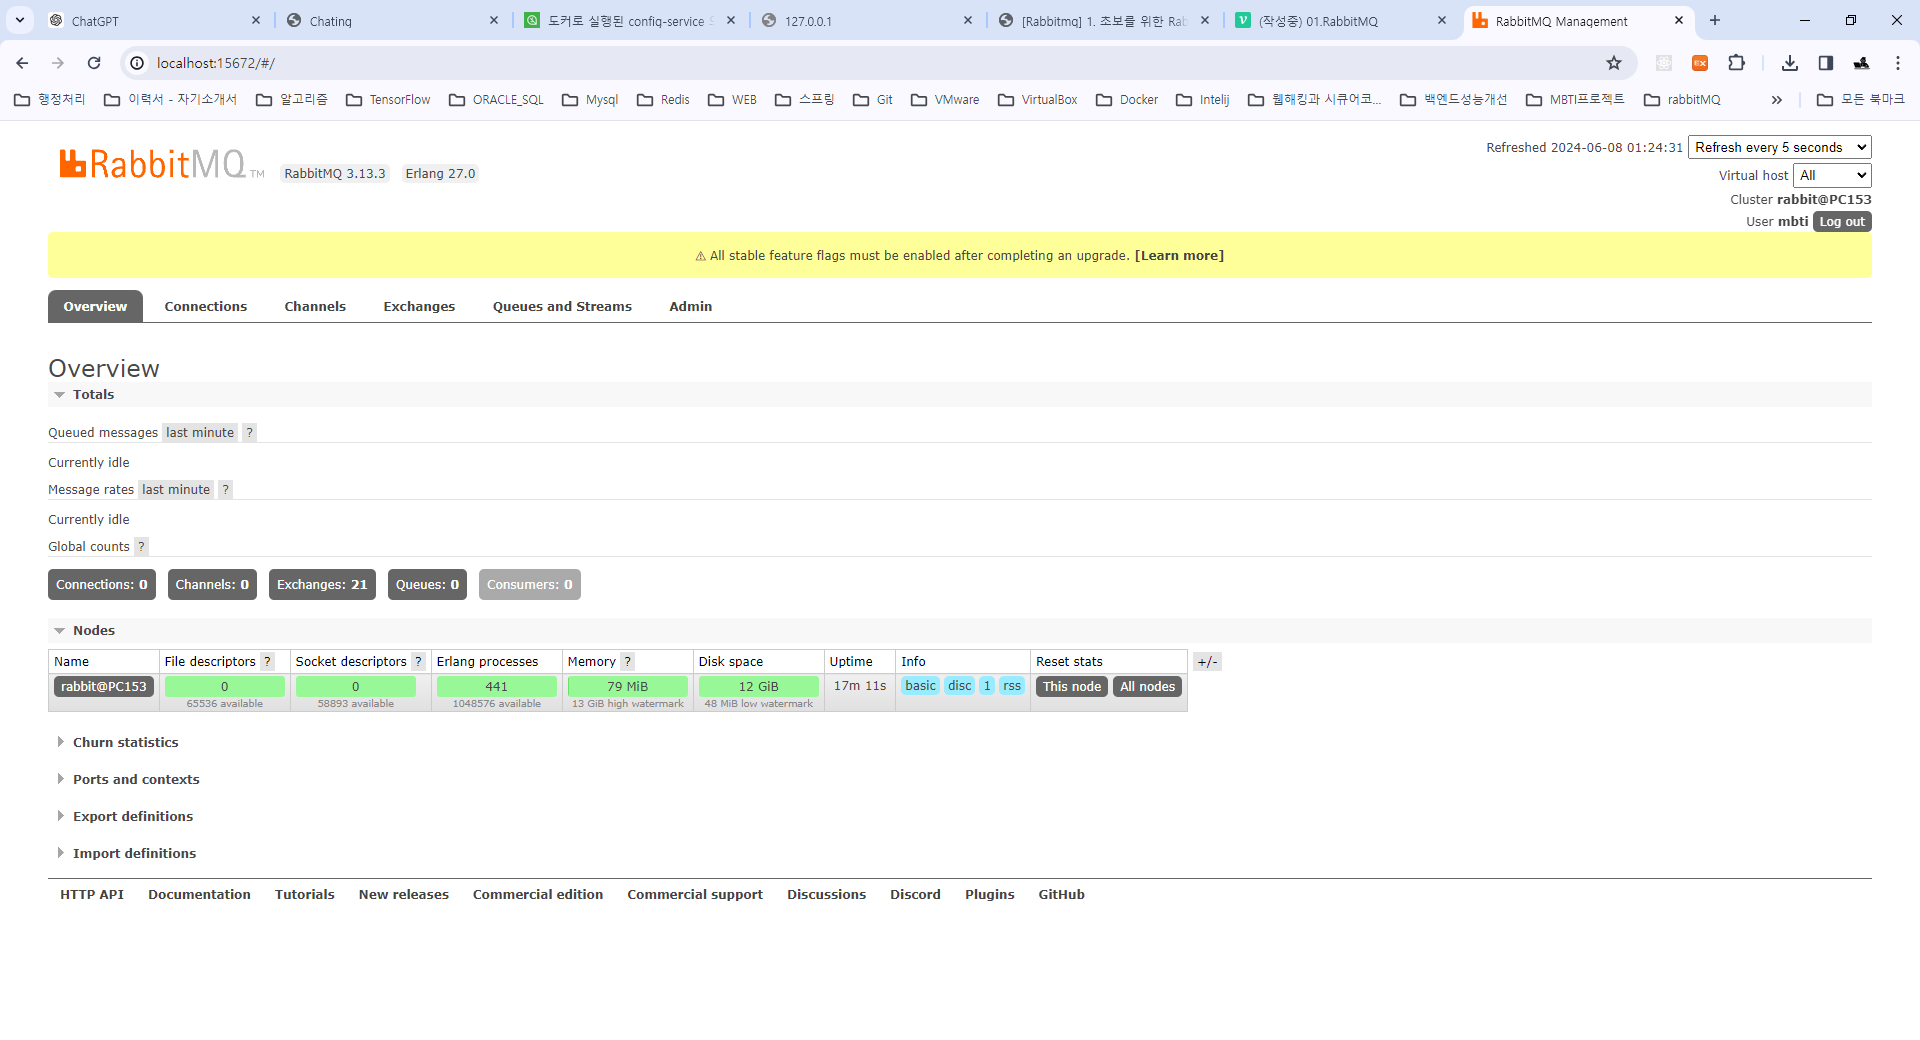The height and width of the screenshot is (1040, 1920).
Task: Reset stats for All nodes
Action: point(1148,687)
